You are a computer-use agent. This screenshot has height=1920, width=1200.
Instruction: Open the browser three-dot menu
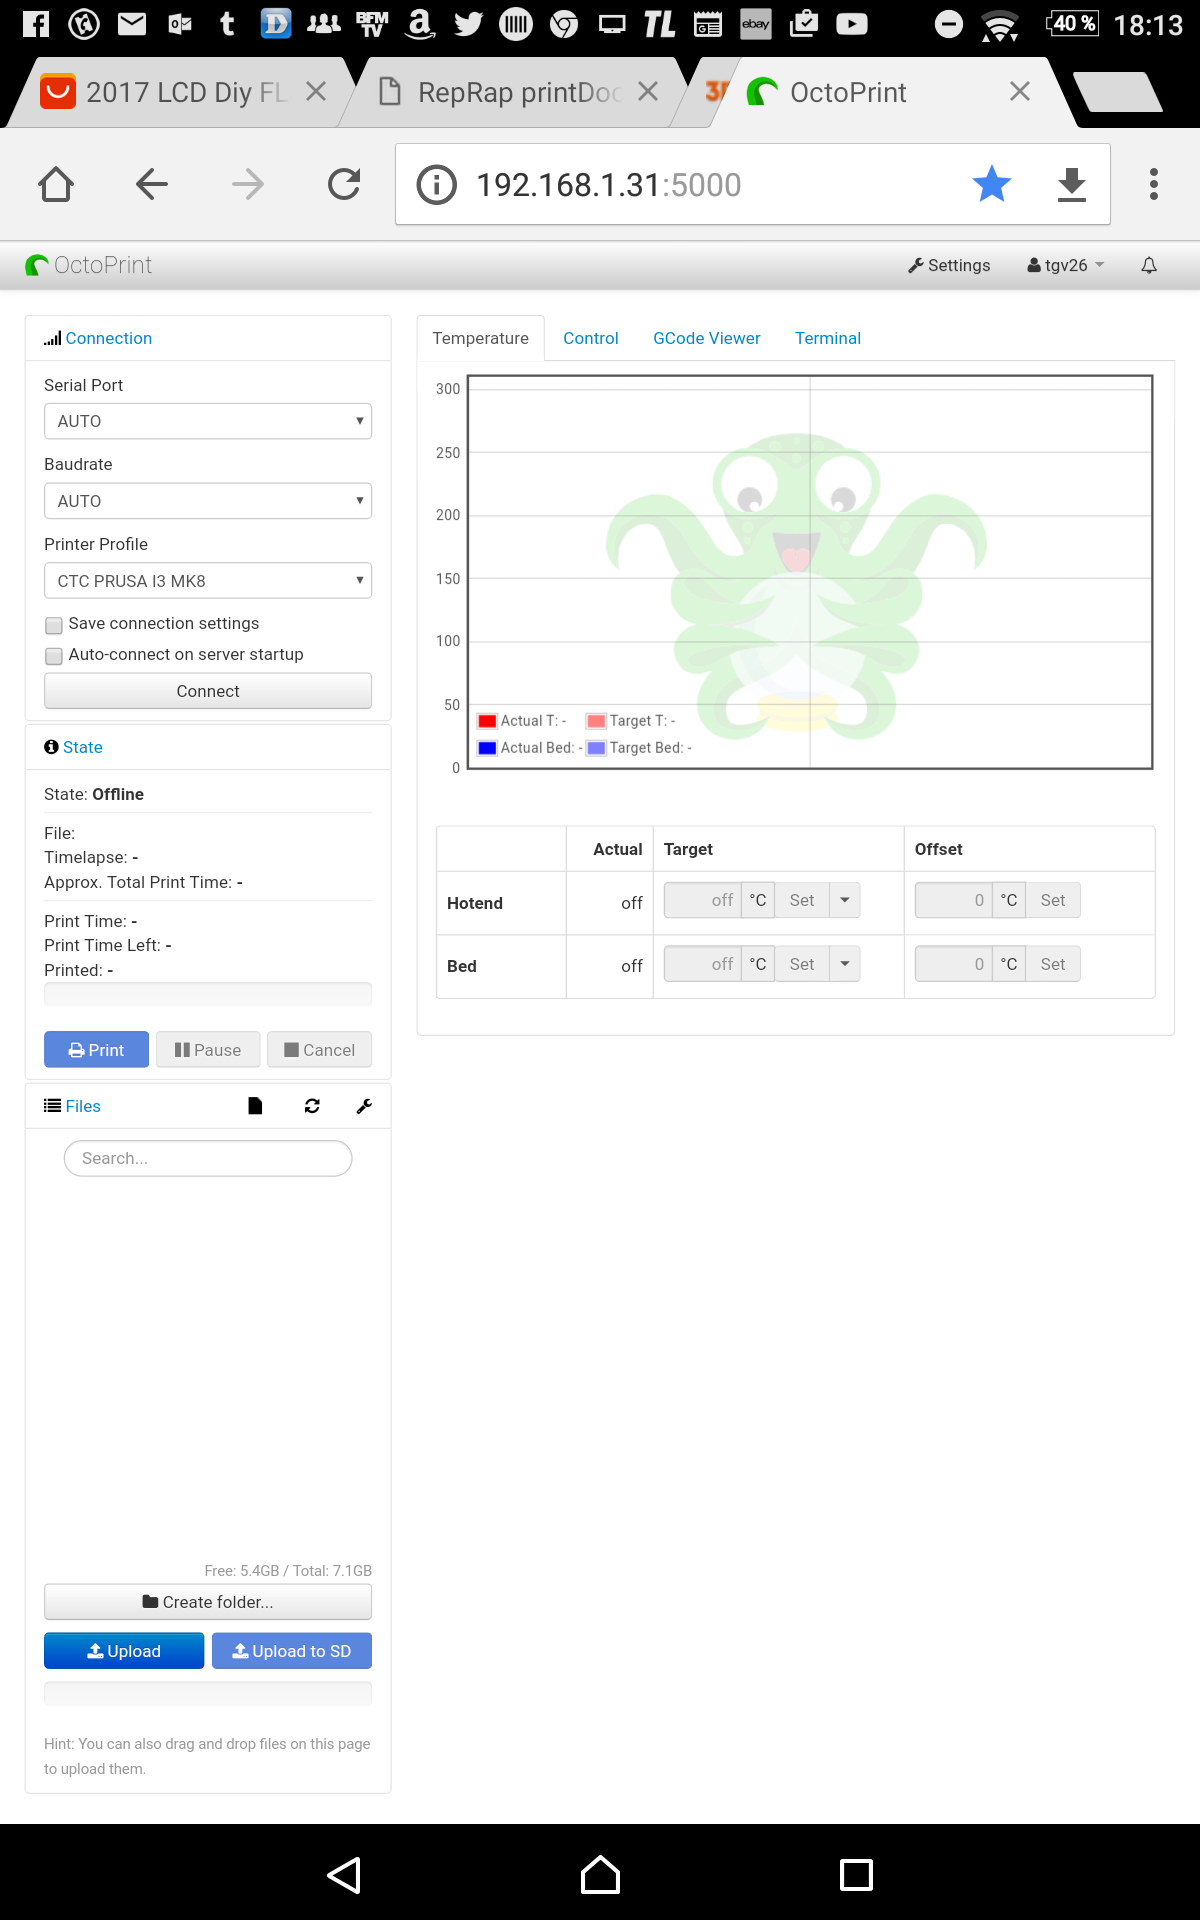click(1154, 184)
